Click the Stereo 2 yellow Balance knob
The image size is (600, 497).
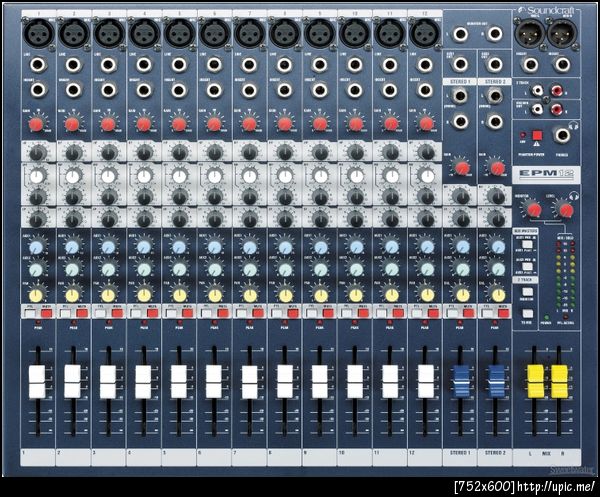pos(498,295)
